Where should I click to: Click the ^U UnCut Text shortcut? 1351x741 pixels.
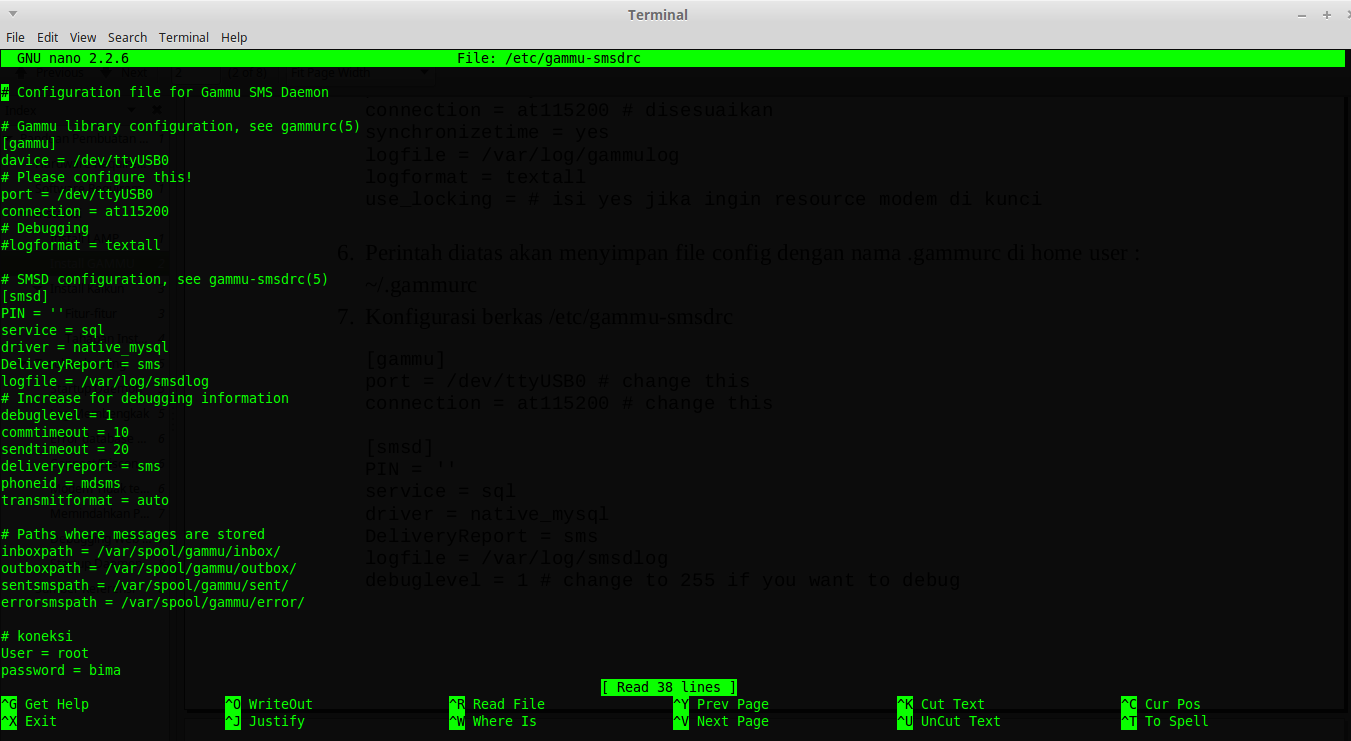coord(949,721)
